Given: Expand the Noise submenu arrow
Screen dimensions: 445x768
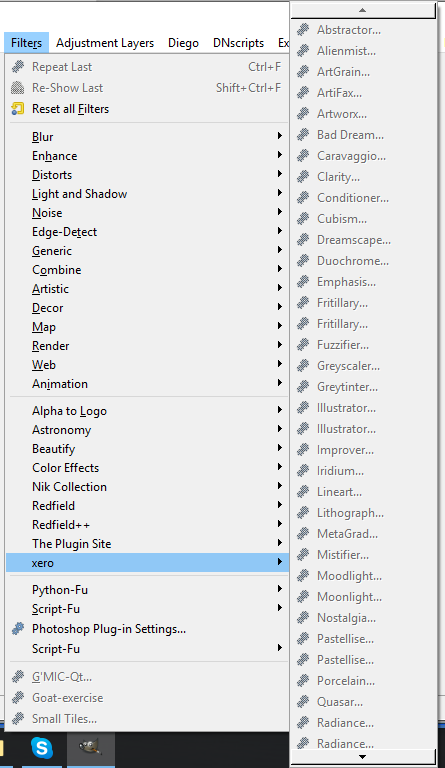Looking at the screenshot, I should 280,212.
